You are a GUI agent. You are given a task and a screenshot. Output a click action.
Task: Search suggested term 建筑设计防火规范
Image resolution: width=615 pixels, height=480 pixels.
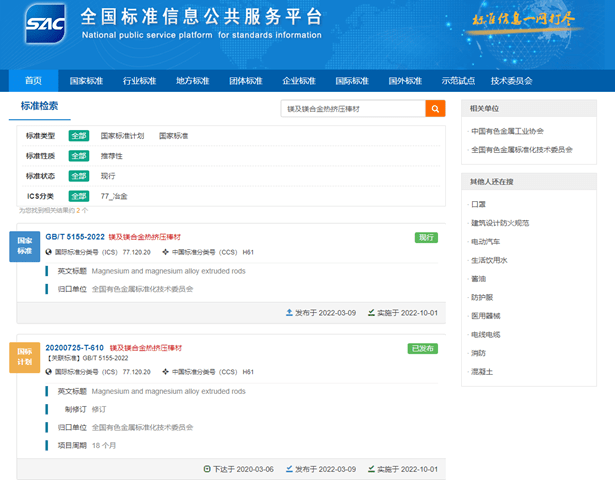(500, 223)
